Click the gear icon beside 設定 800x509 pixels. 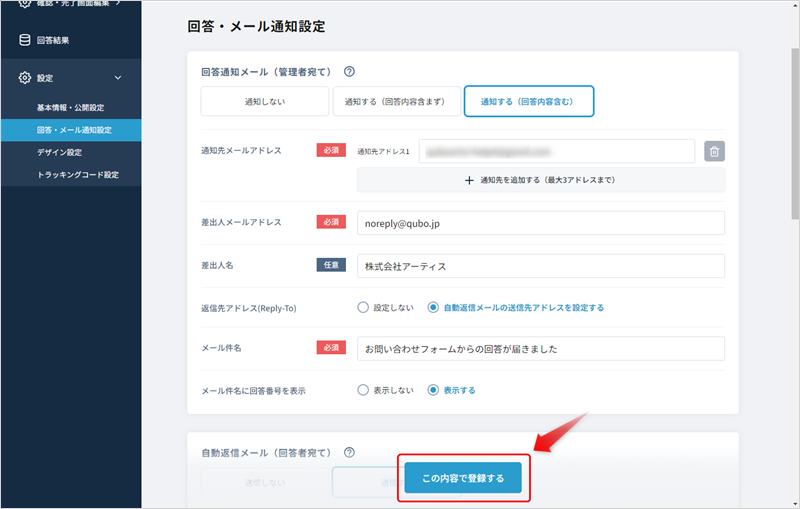click(25, 77)
